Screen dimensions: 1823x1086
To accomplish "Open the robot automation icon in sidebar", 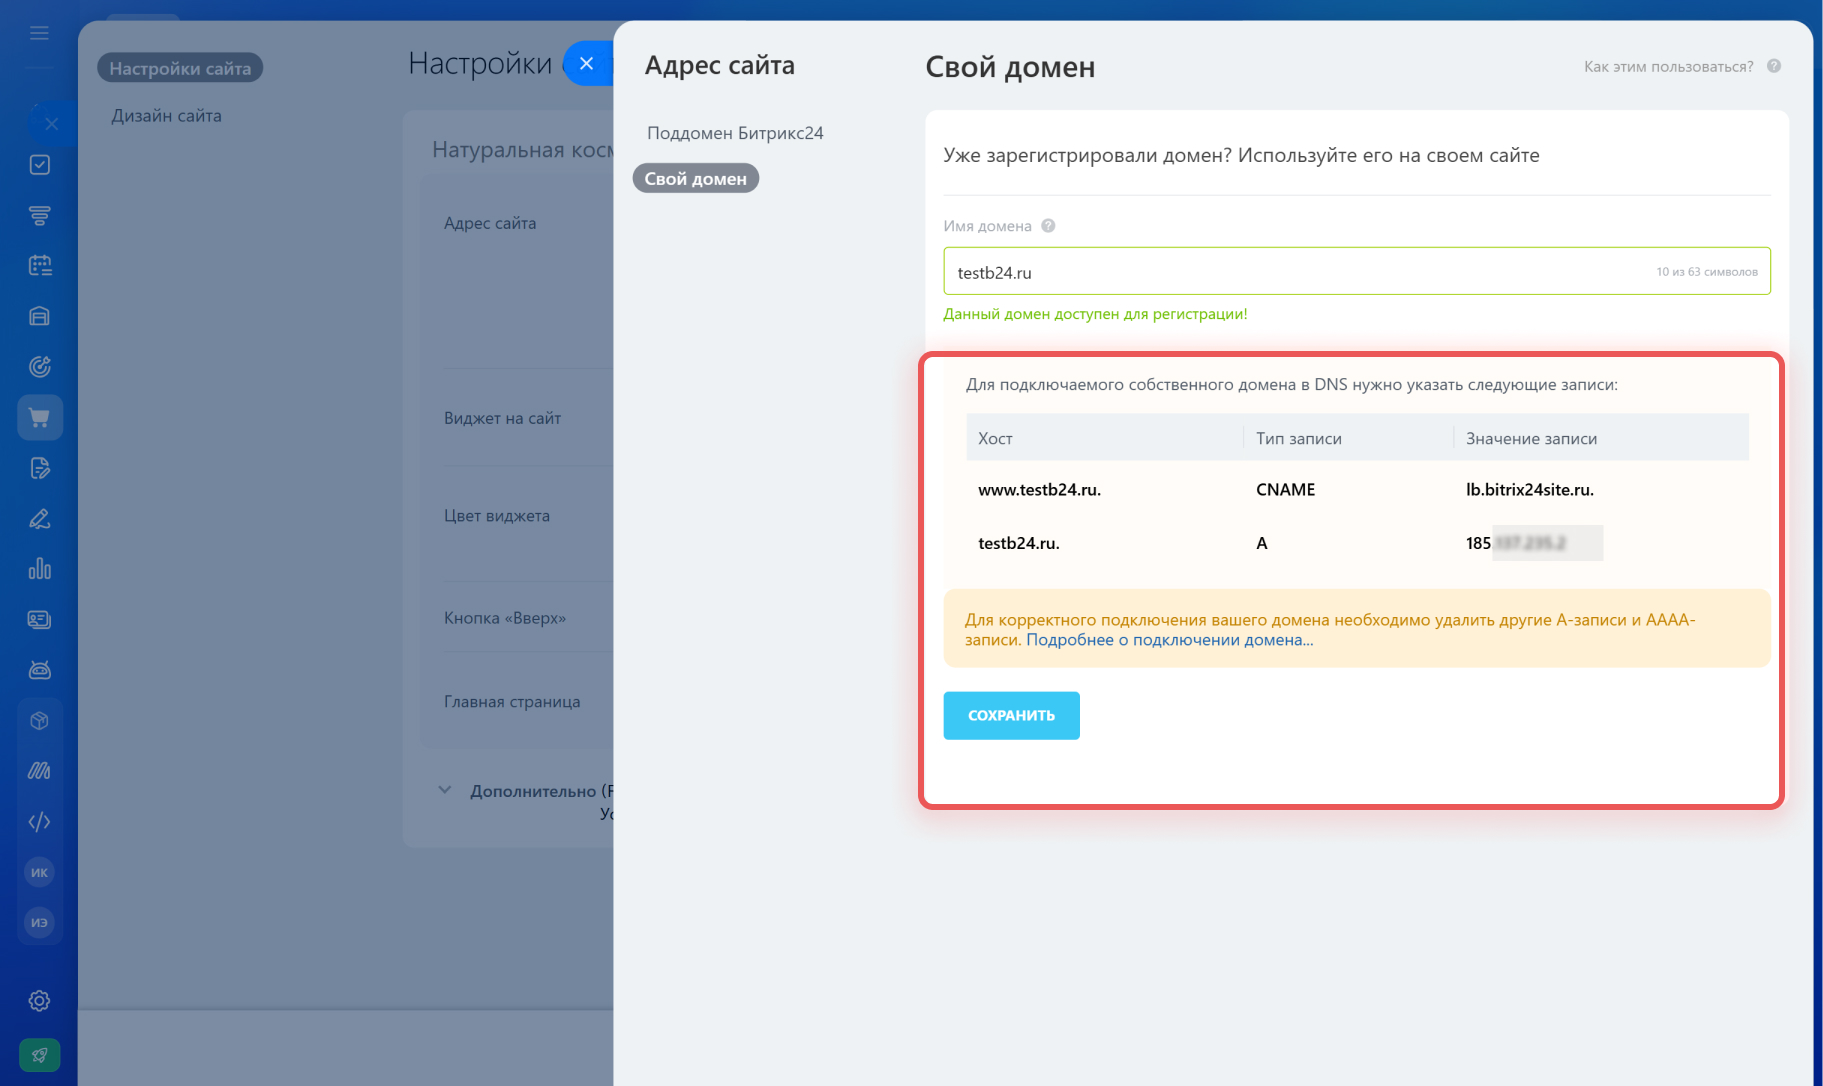I will pyautogui.click(x=39, y=670).
